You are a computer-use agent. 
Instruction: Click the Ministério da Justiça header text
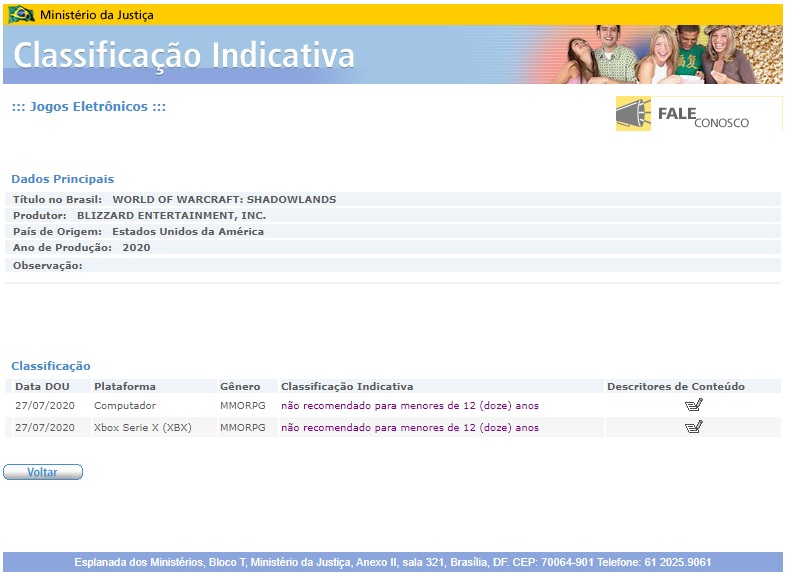[97, 15]
